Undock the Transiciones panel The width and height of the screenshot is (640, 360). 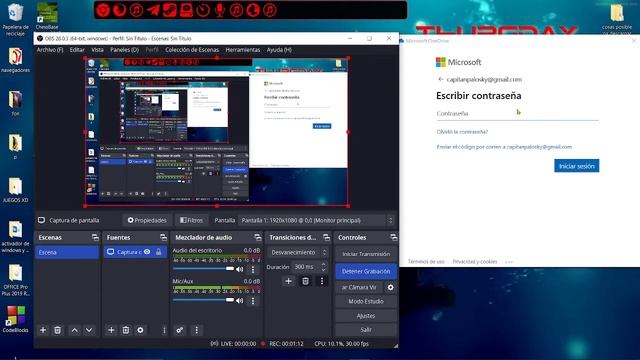point(326,237)
